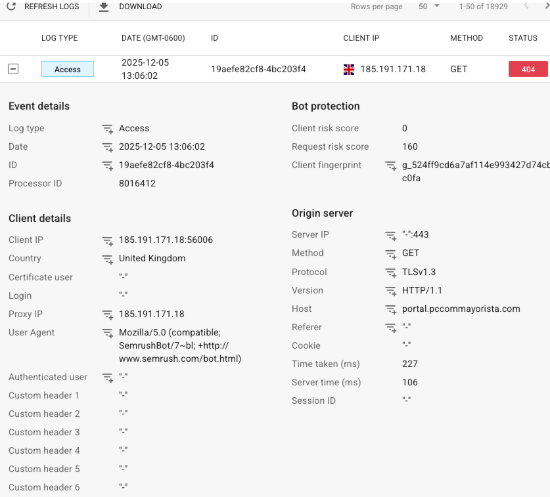Go to previous page of logs

pyautogui.click(x=526, y=6)
